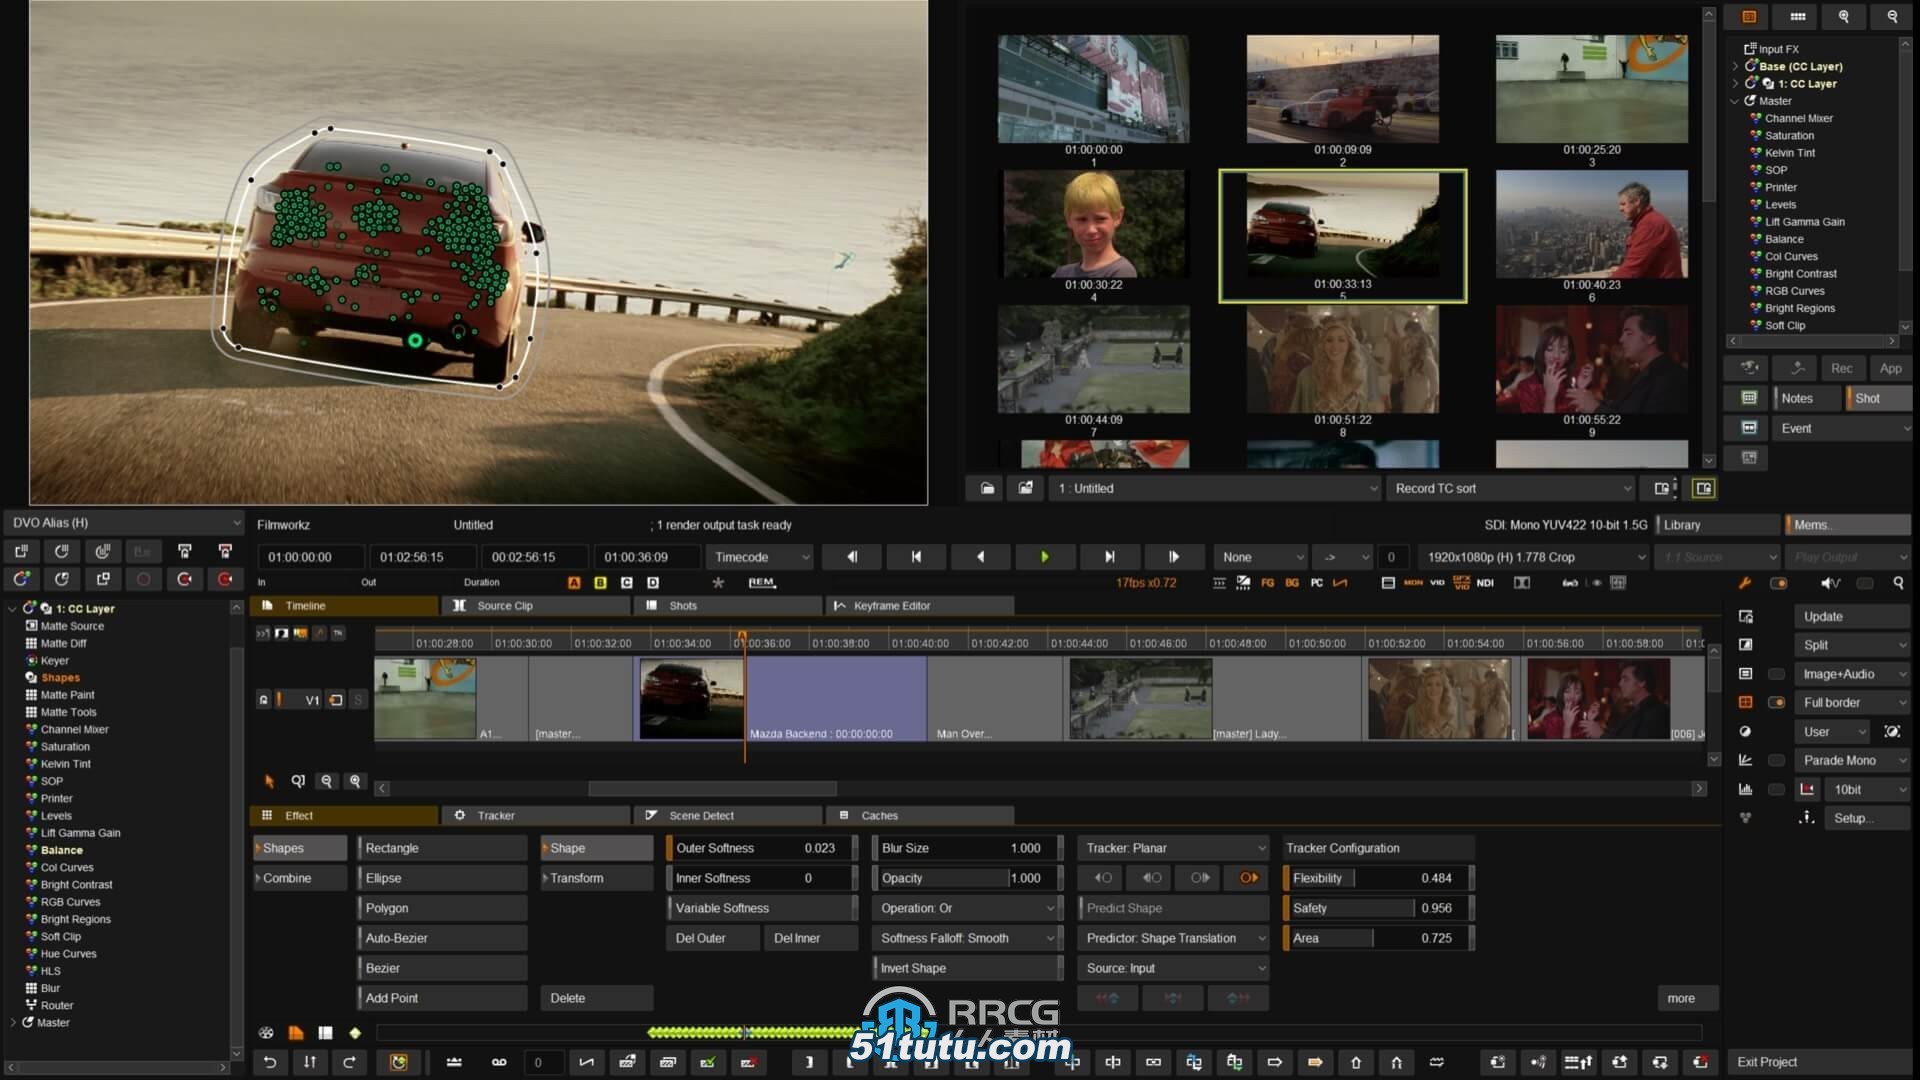Open the Timecode dropdown

(760, 557)
